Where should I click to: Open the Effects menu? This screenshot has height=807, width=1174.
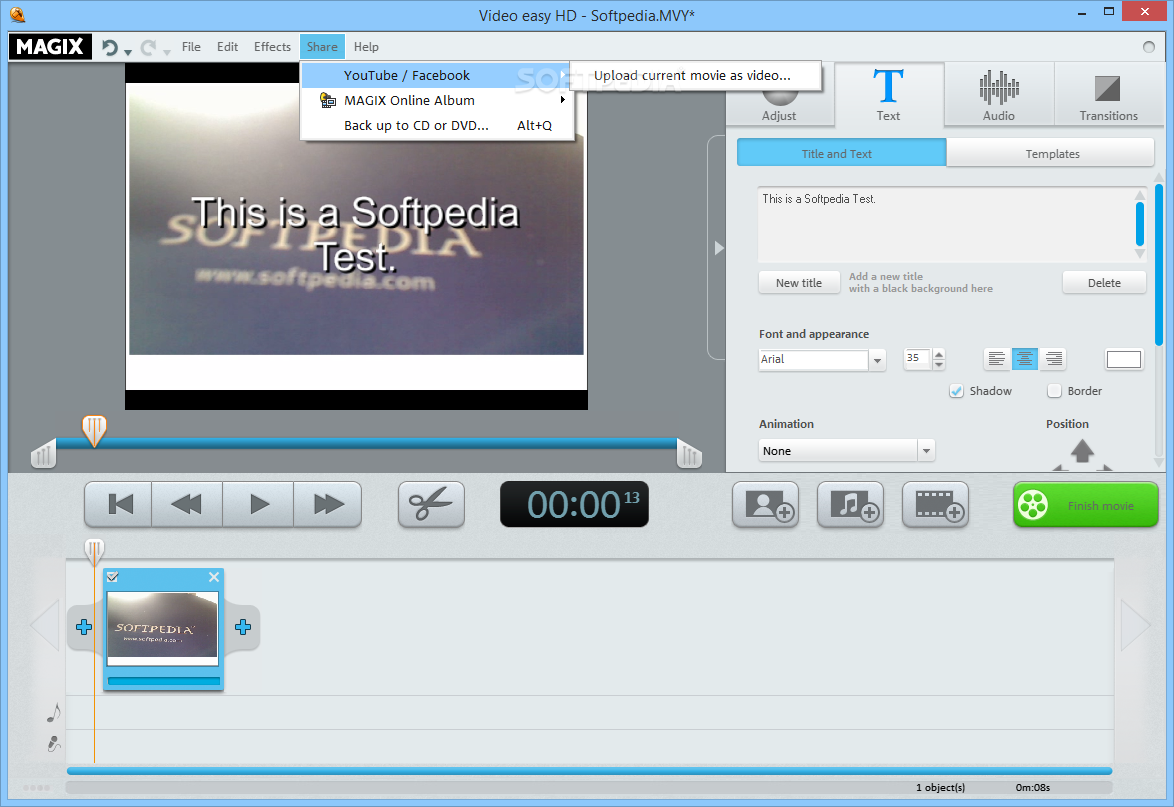point(272,46)
